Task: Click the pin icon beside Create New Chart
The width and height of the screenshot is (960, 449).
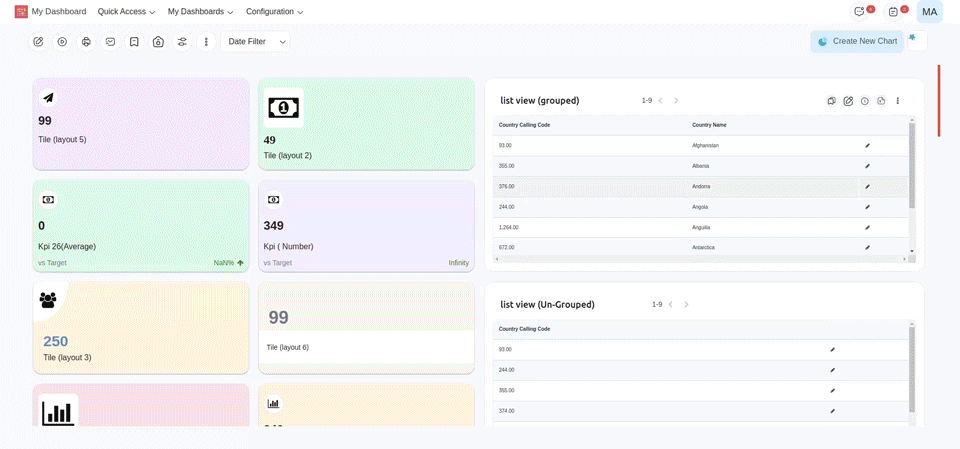Action: tap(912, 38)
